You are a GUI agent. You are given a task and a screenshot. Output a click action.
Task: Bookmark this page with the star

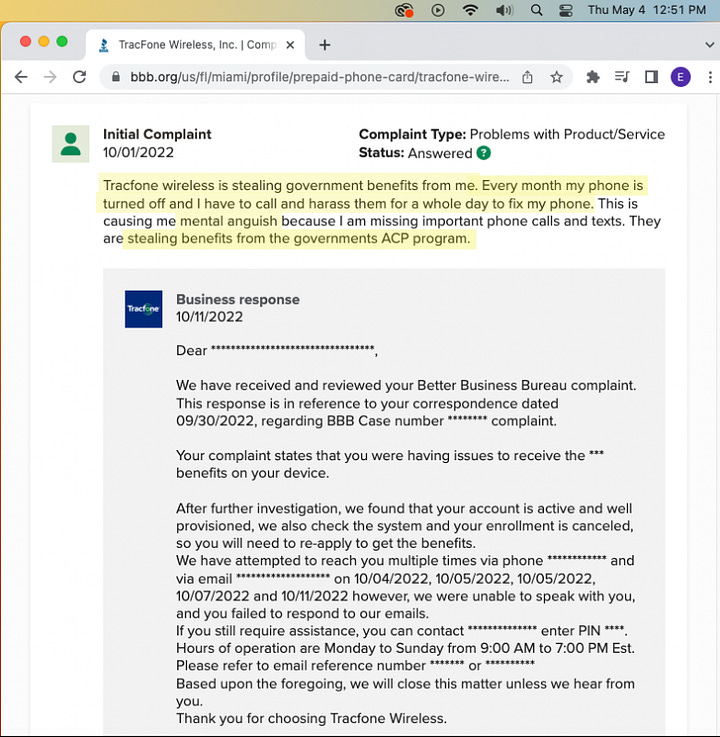click(556, 77)
